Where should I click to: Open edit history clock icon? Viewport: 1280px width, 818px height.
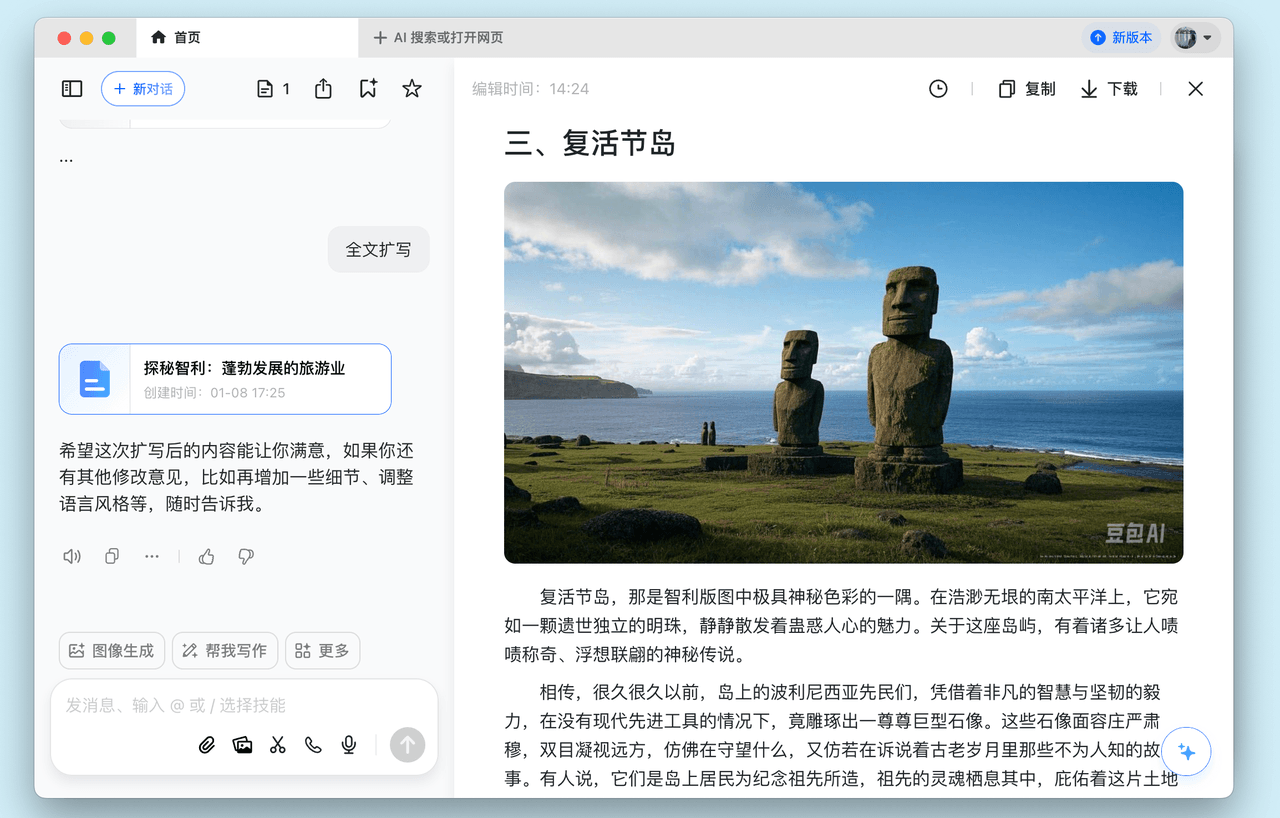938,89
